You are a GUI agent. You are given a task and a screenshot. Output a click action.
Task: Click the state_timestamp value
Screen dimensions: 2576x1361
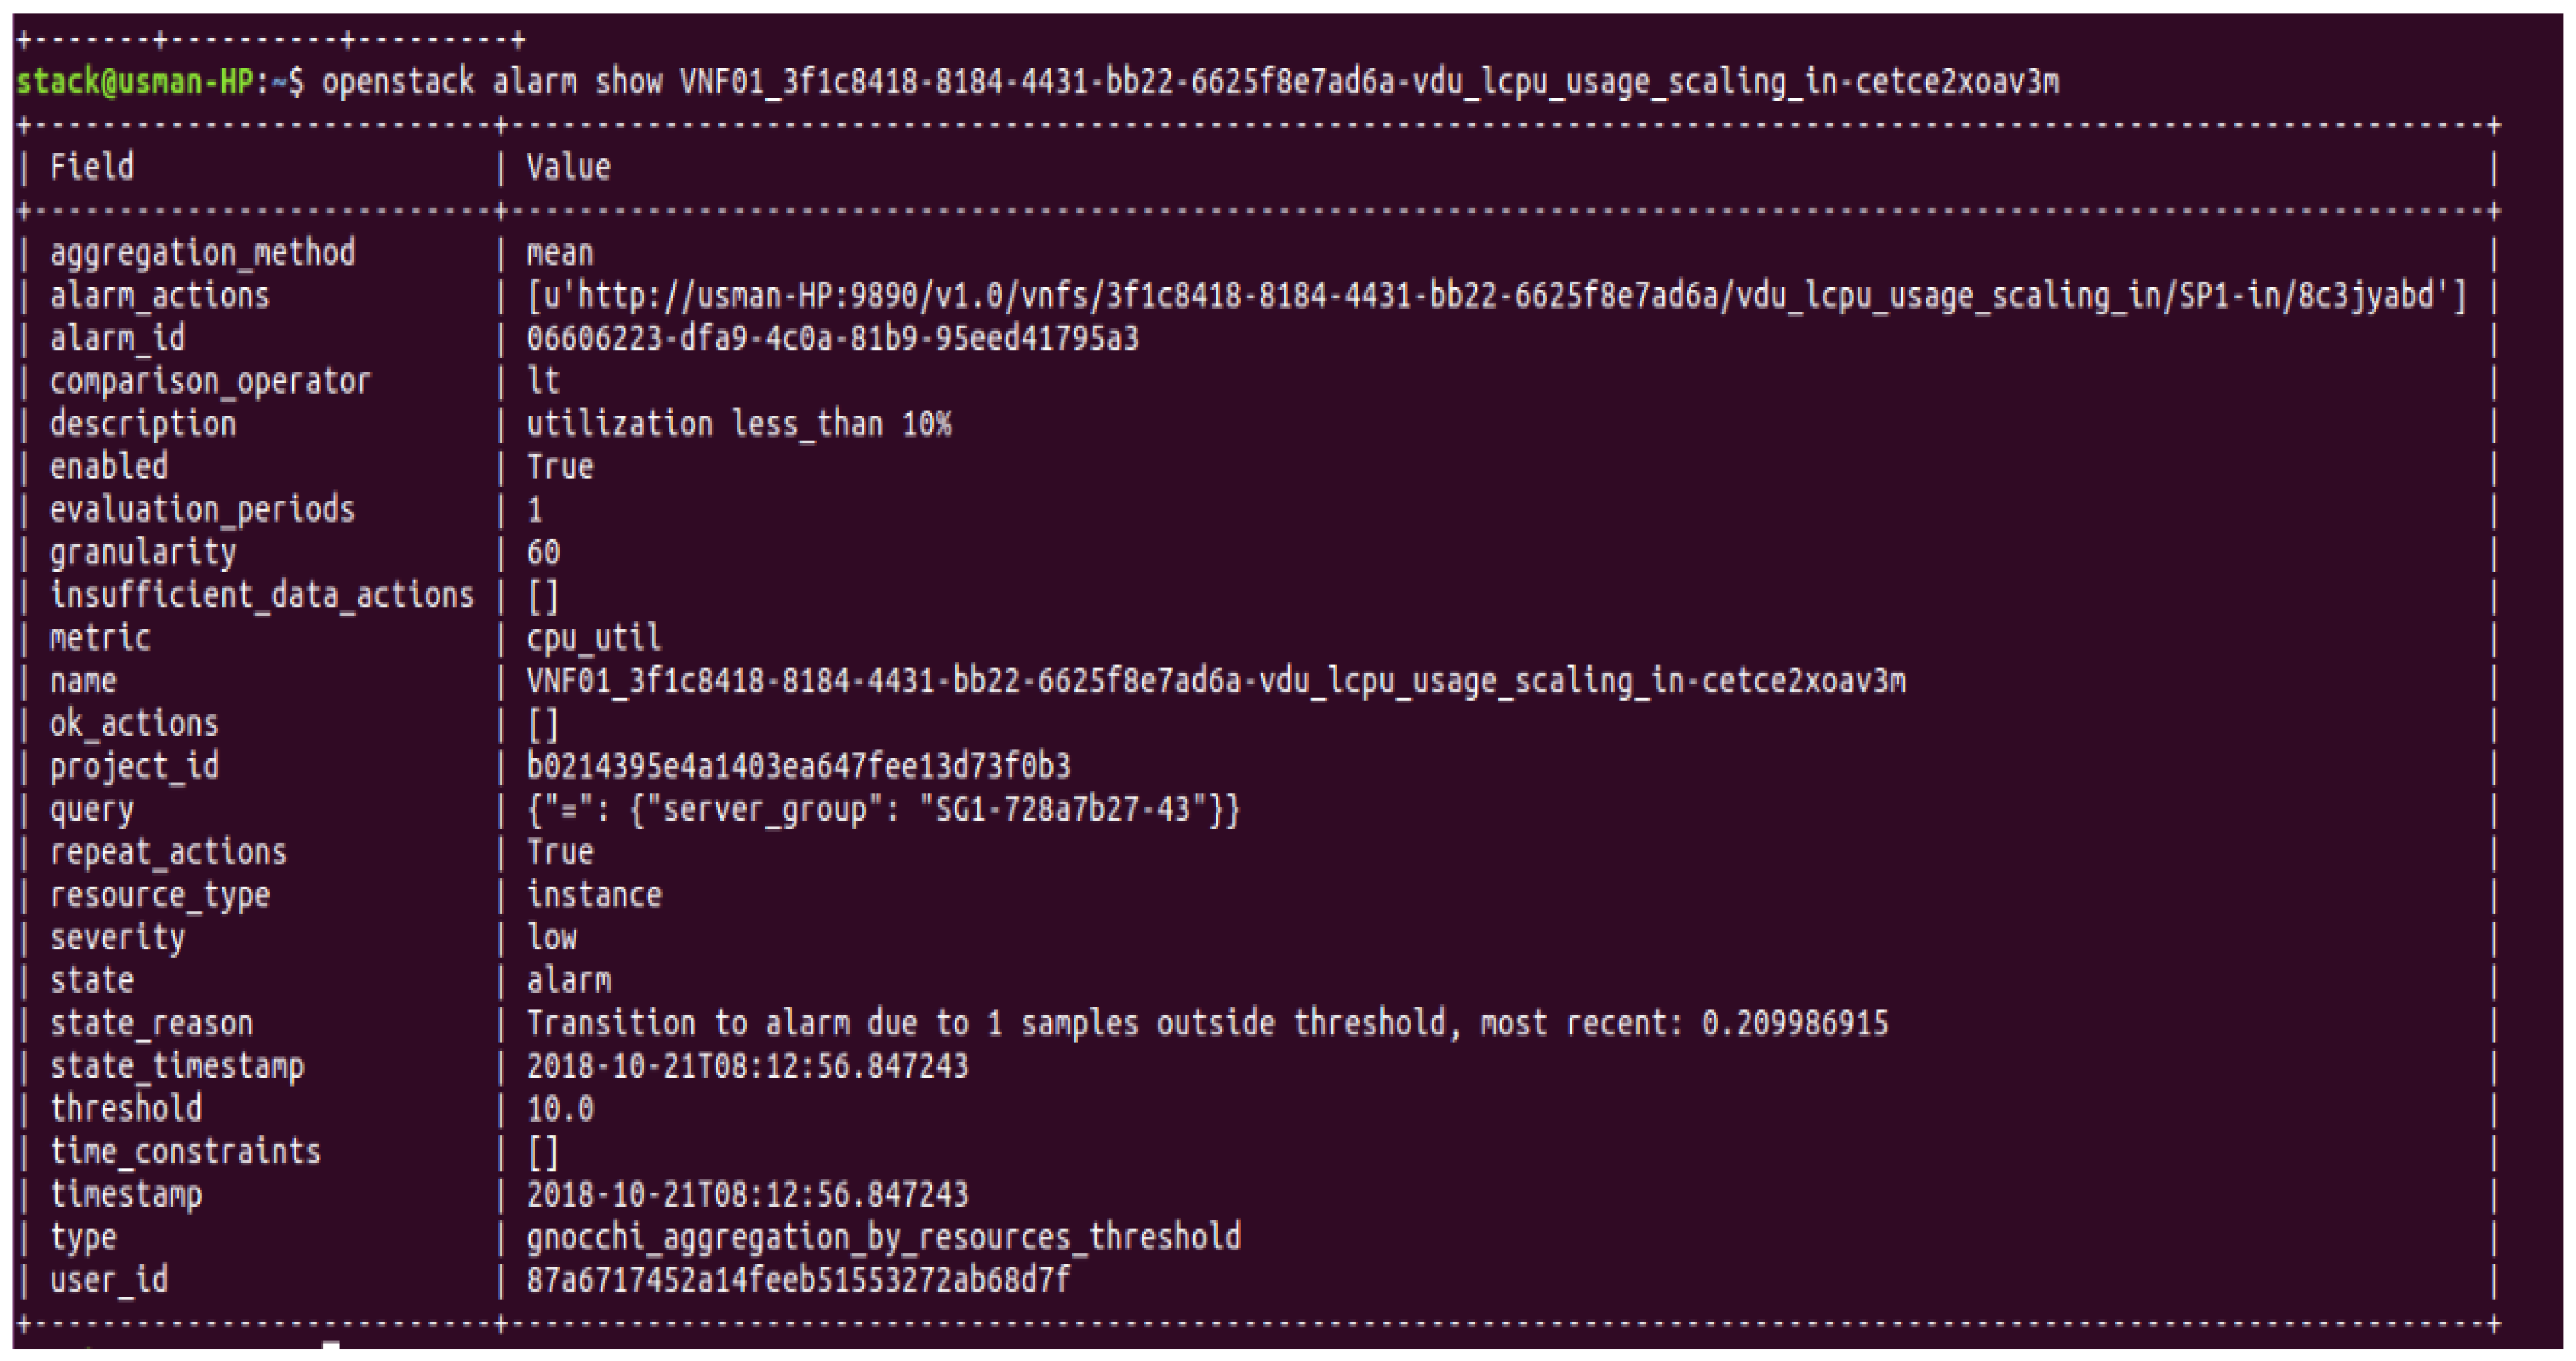tap(747, 1066)
